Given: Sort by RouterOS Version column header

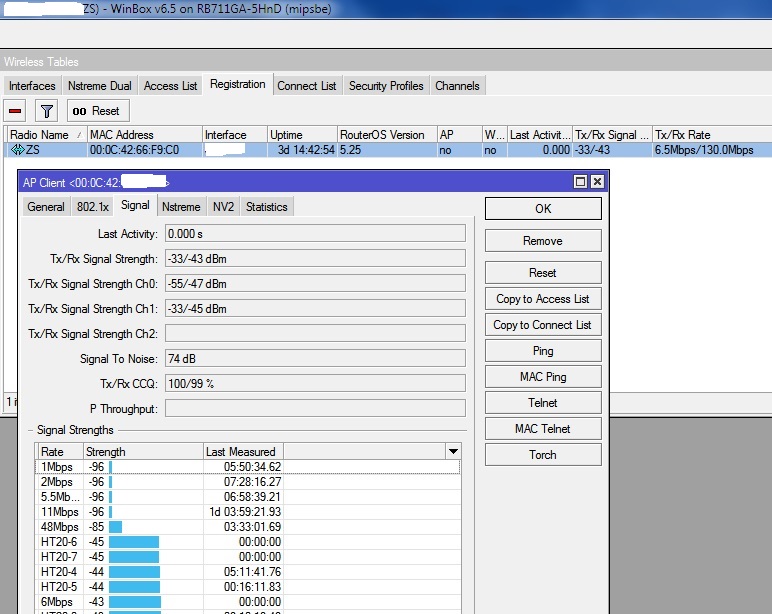Looking at the screenshot, I should point(387,134).
